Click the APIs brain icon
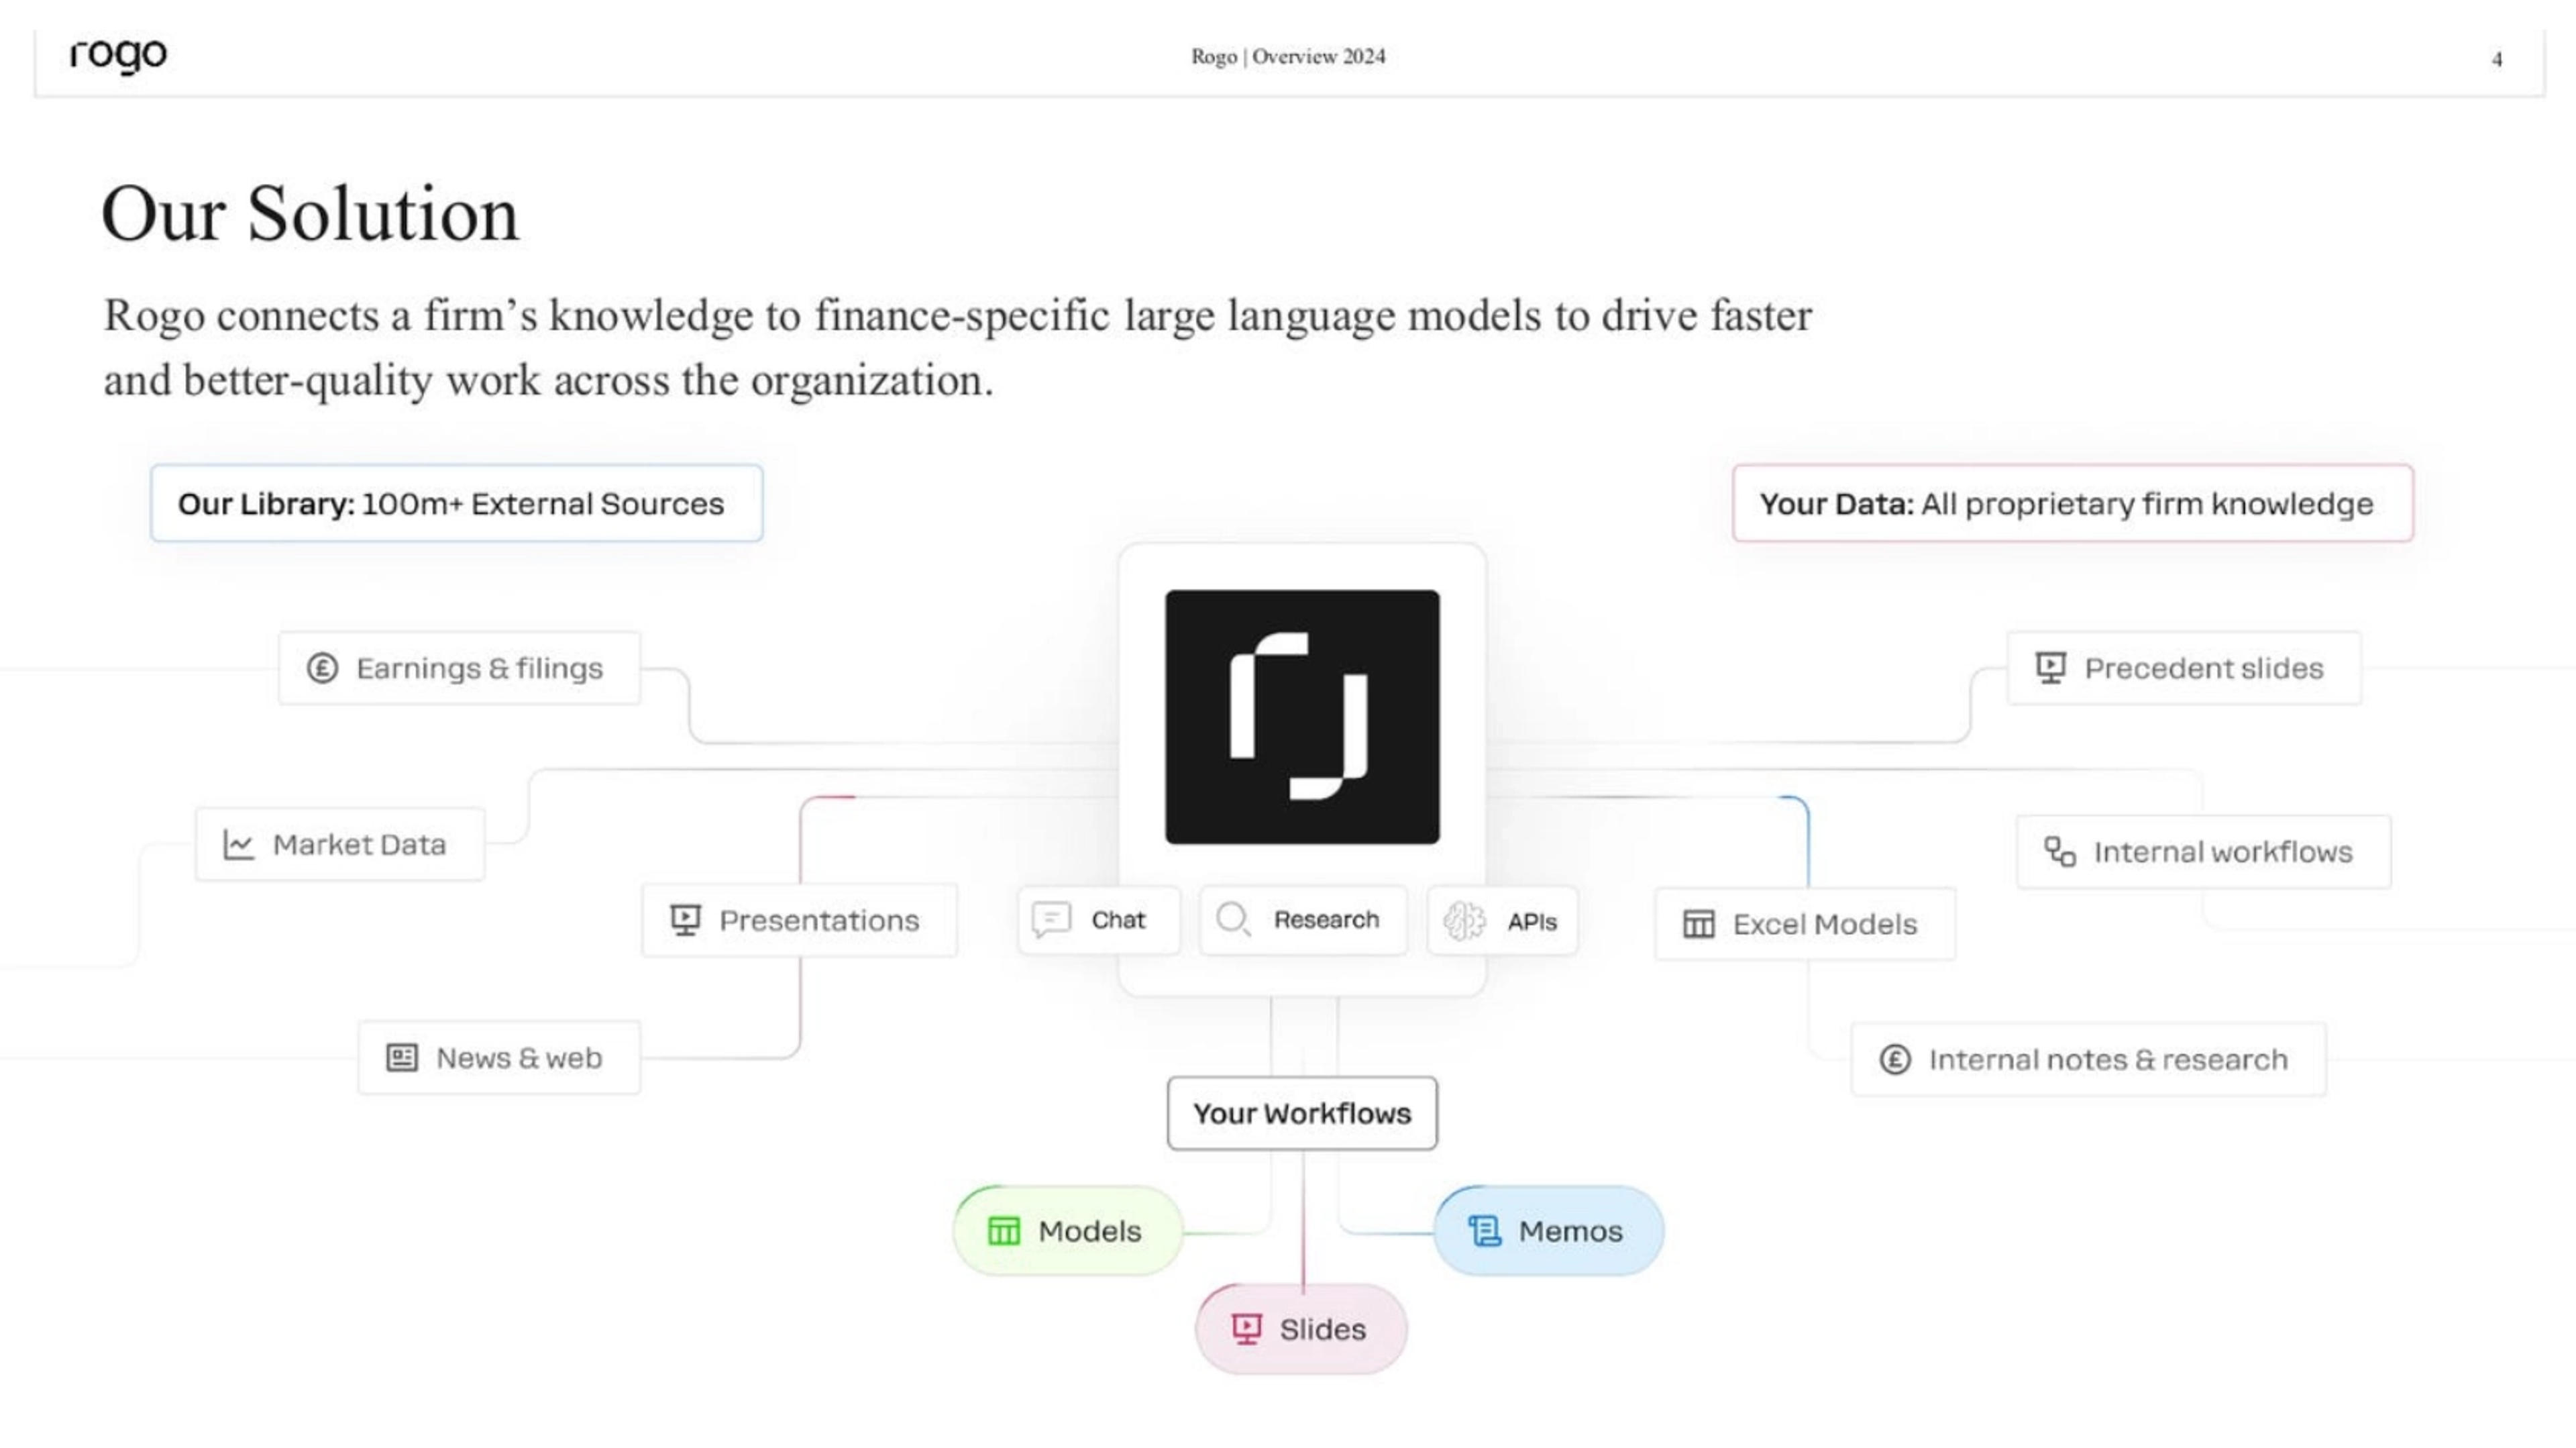Image resolution: width=2576 pixels, height=1448 pixels. (x=1464, y=921)
